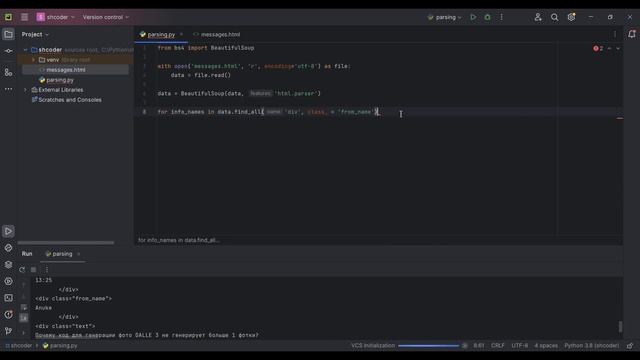640x360 pixels.
Task: Open 4 spaces indent settings
Action: (546, 346)
